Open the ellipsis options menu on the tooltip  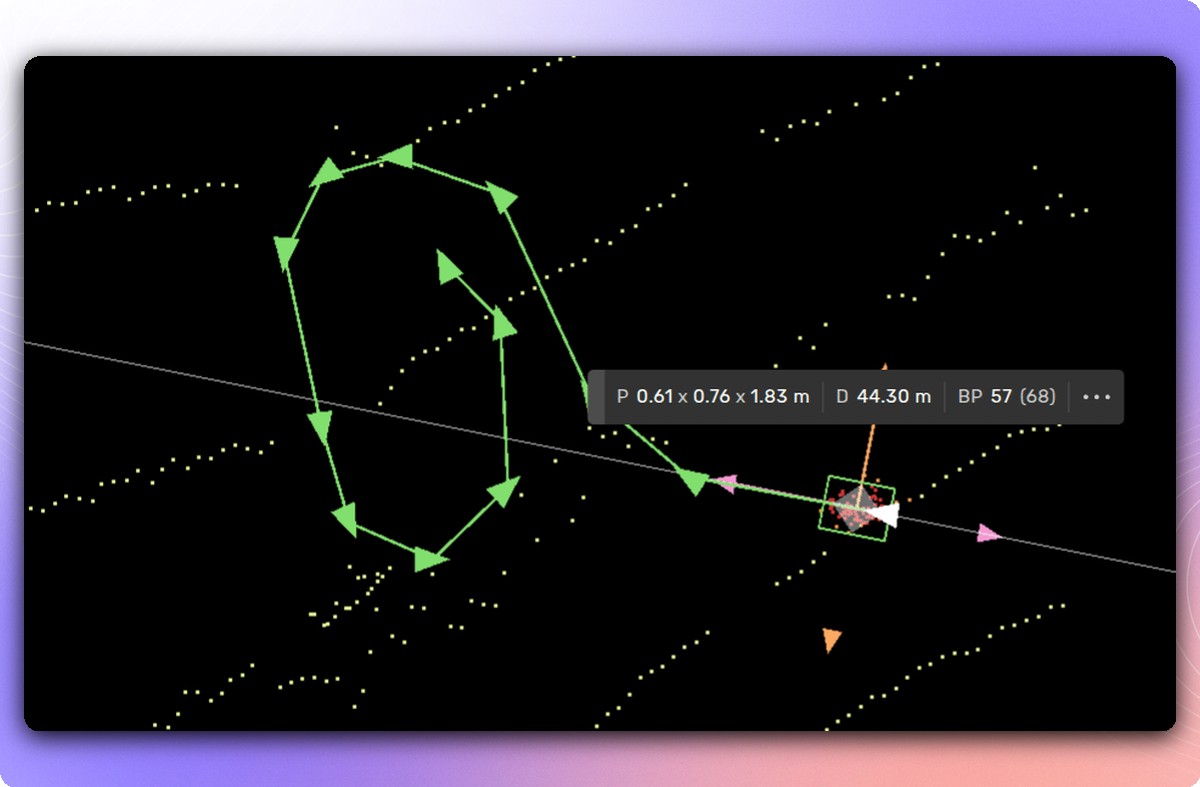[1097, 396]
